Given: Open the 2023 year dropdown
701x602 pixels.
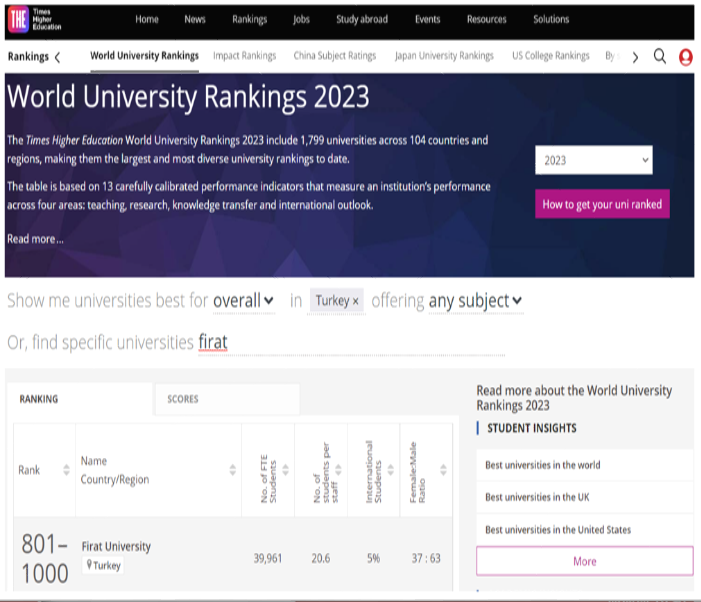Looking at the screenshot, I should pos(594,160).
